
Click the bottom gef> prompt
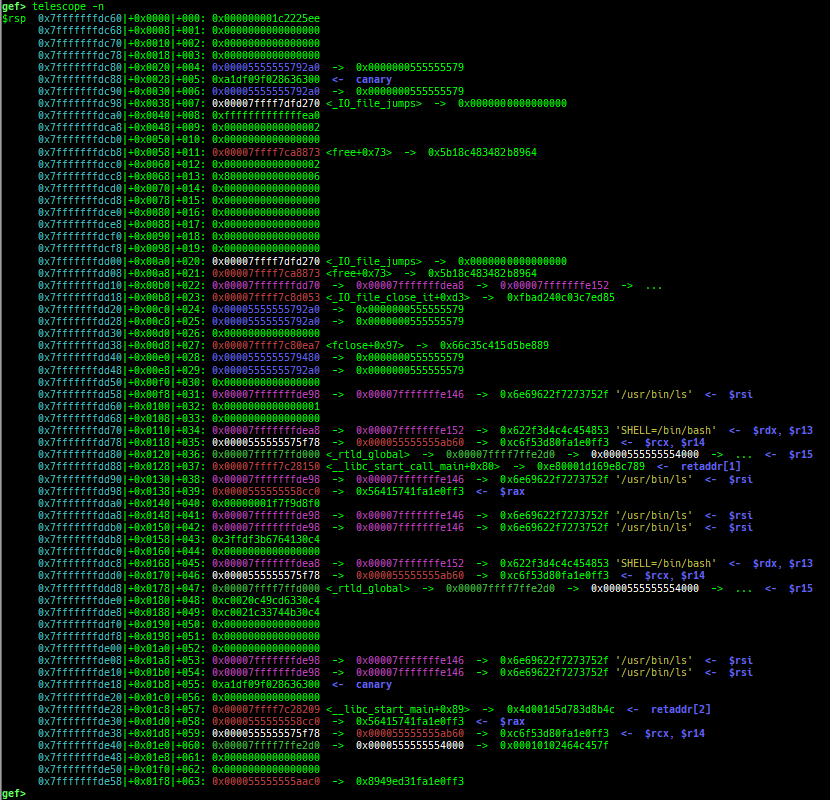pos(14,793)
